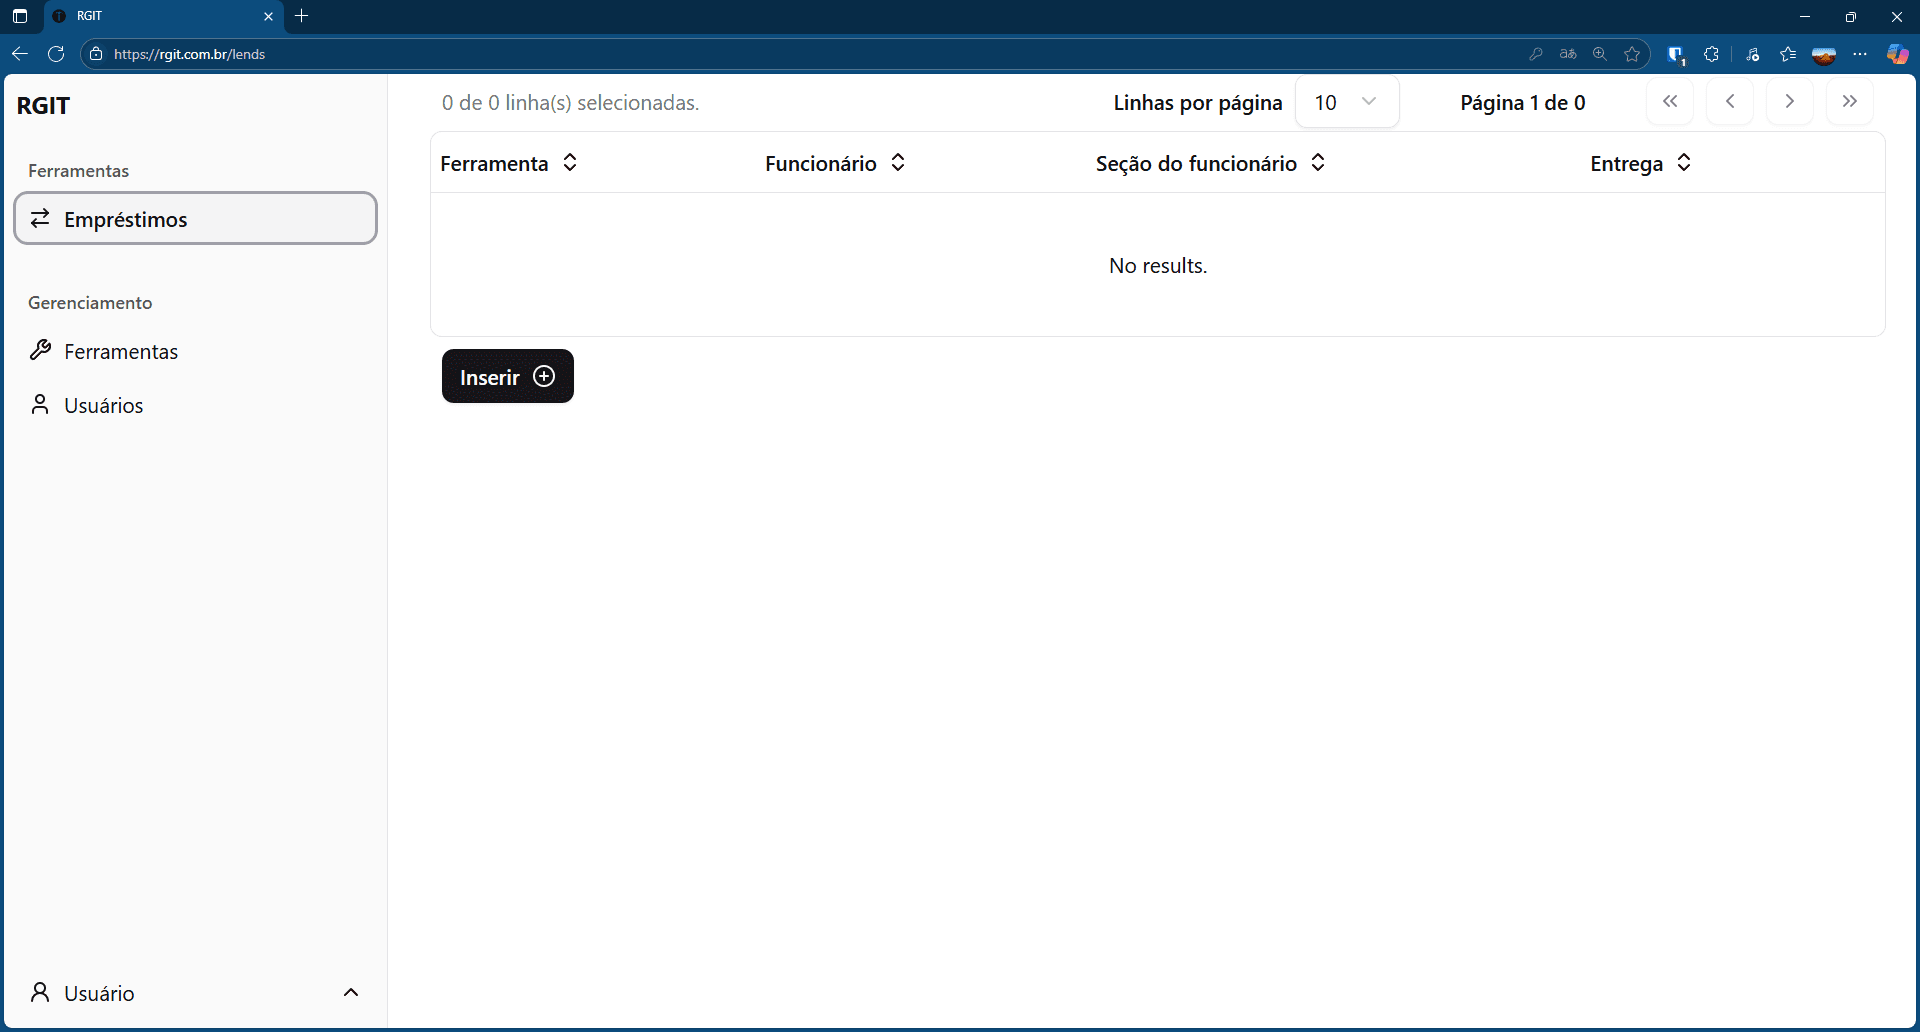Open the Empréstimos section
Screen dimensions: 1920x1032
(195, 219)
